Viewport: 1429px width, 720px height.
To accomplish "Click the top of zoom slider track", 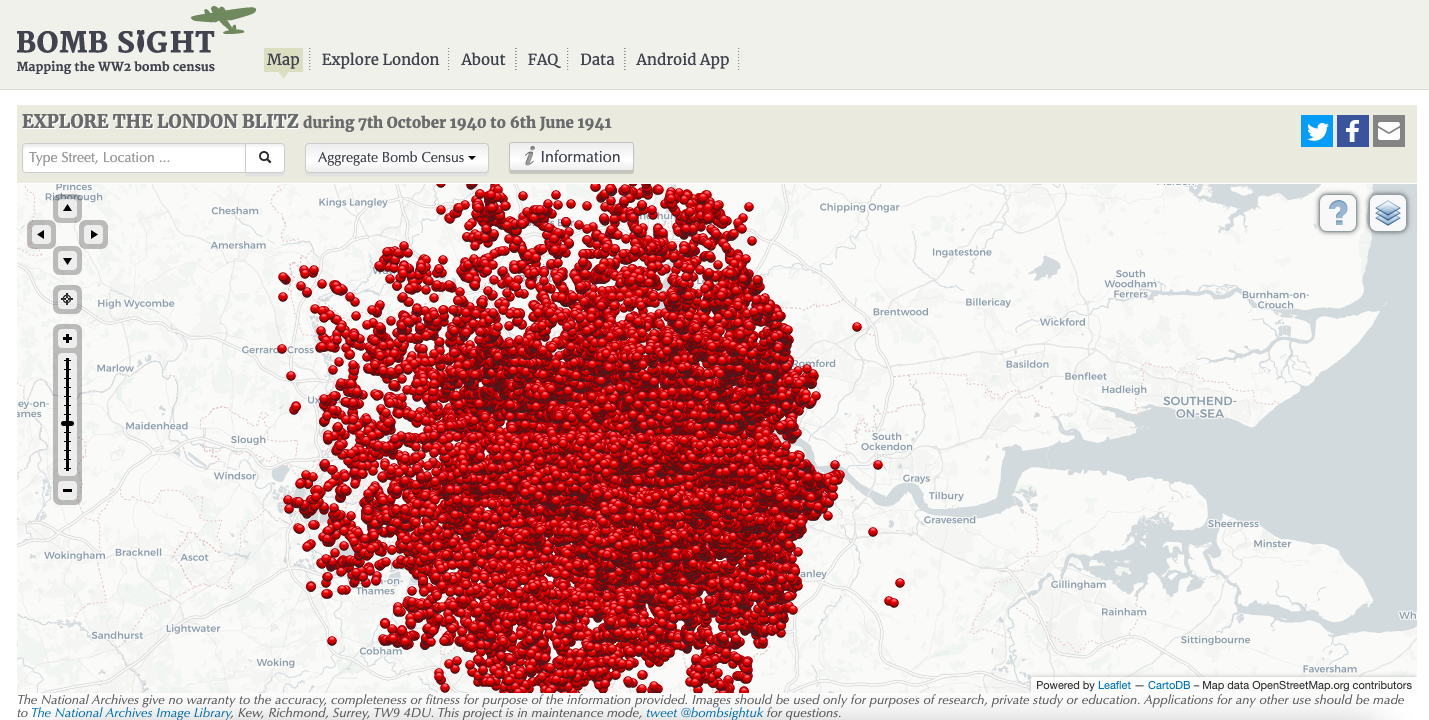I will [x=67, y=359].
